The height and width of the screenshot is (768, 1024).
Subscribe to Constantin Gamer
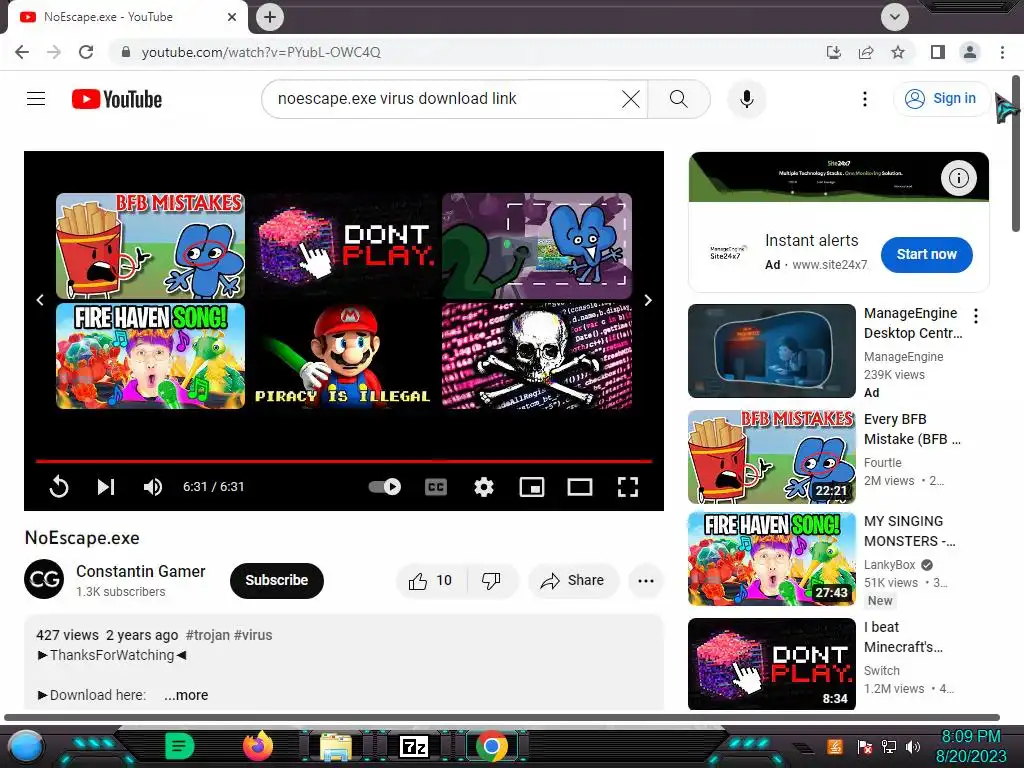[277, 581]
